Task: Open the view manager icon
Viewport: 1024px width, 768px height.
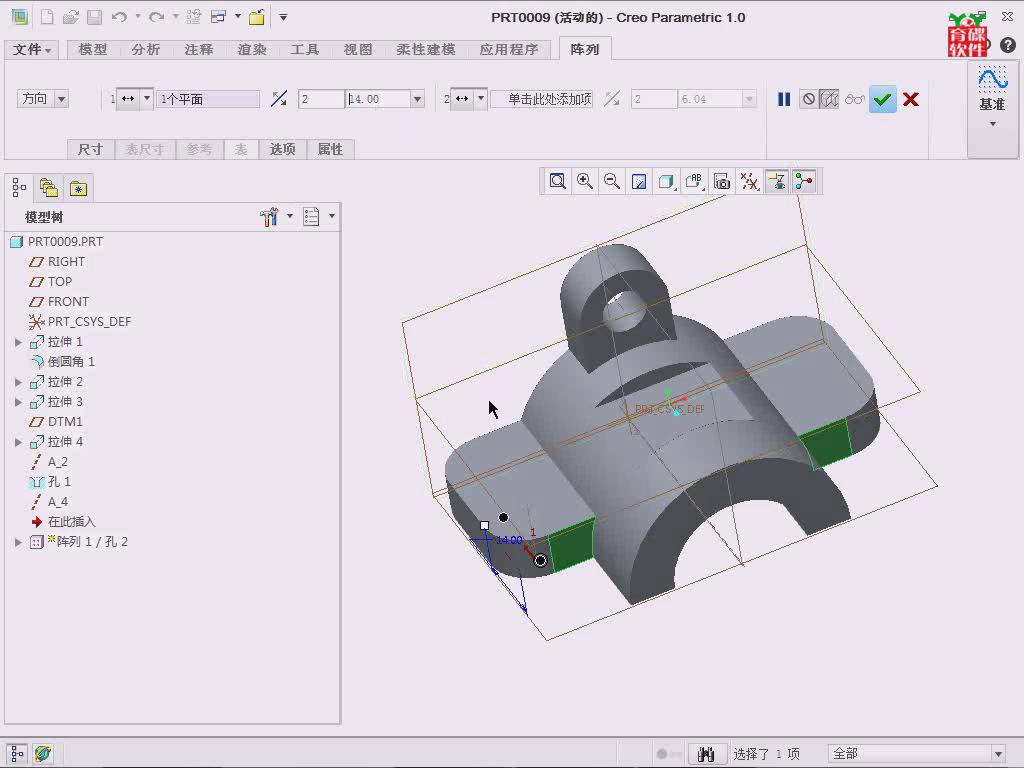Action: pyautogui.click(x=722, y=181)
